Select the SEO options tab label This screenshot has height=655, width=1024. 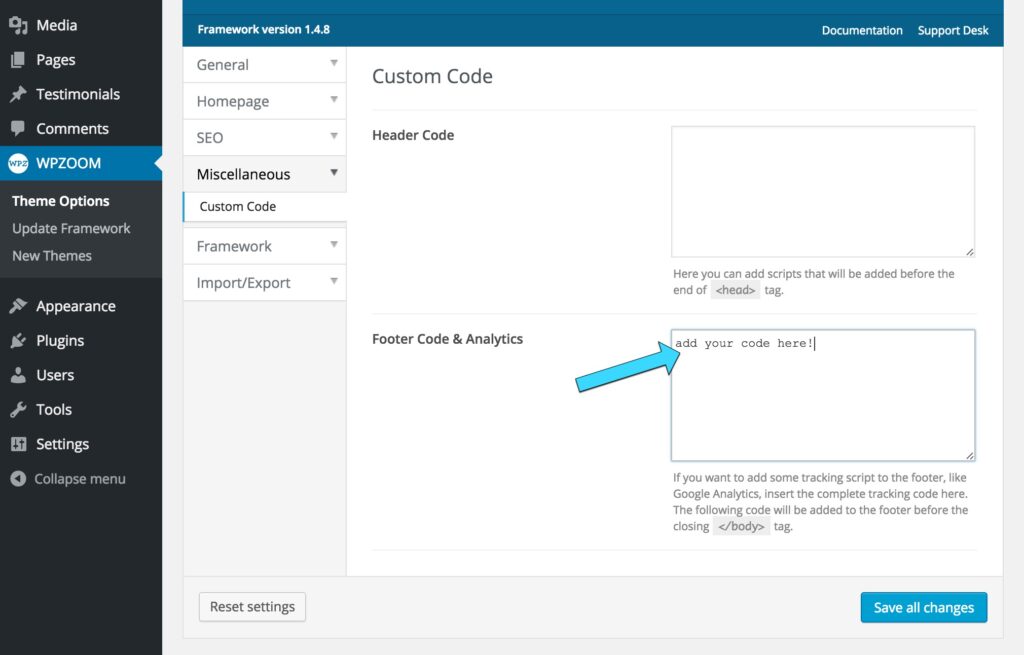coord(210,138)
